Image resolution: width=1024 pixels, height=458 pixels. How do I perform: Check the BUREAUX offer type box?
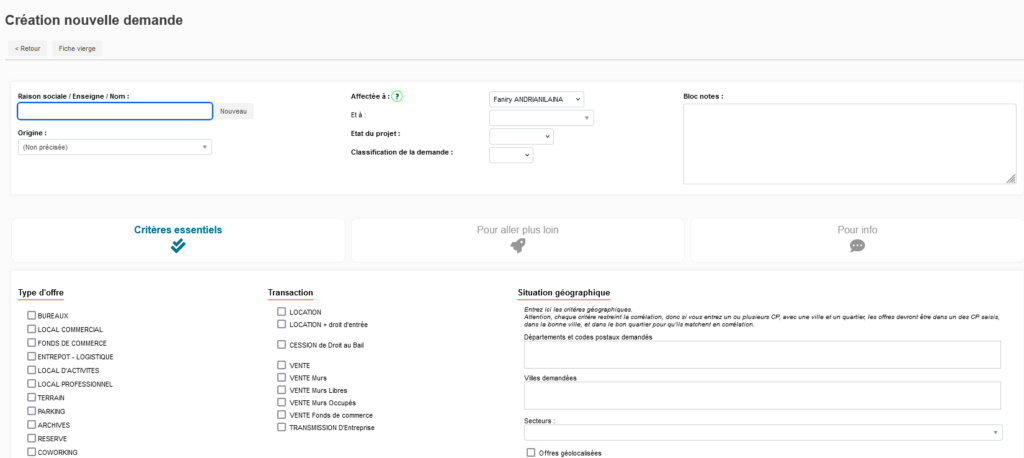pos(32,316)
